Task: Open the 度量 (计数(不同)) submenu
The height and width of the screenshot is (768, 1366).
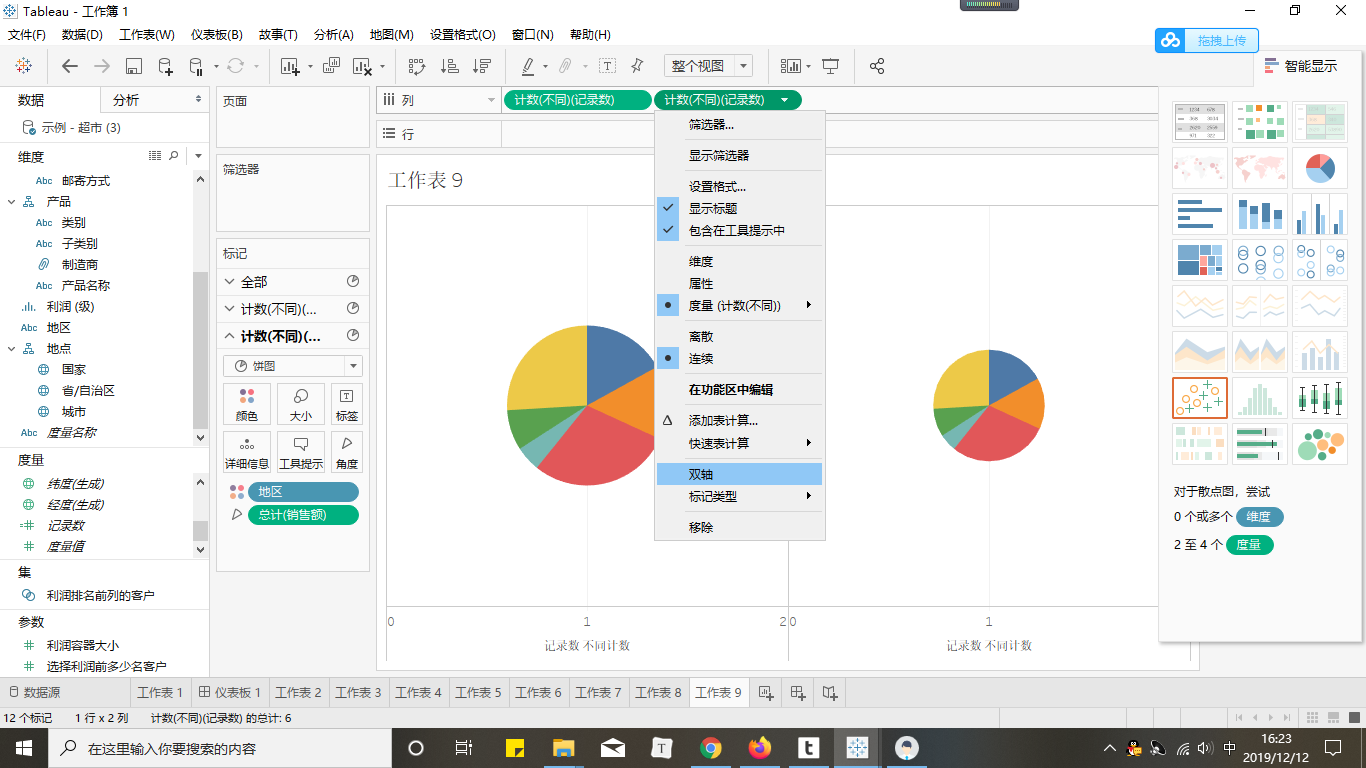Action: click(740, 305)
